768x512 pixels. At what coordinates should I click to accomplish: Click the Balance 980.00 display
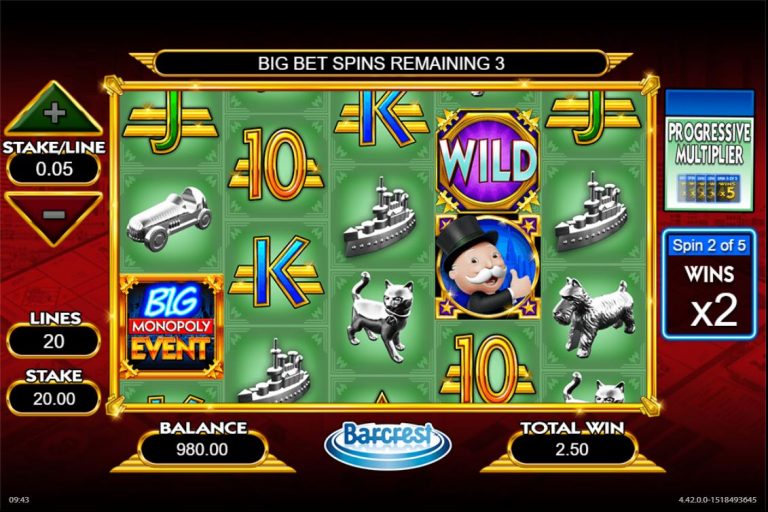click(x=202, y=449)
